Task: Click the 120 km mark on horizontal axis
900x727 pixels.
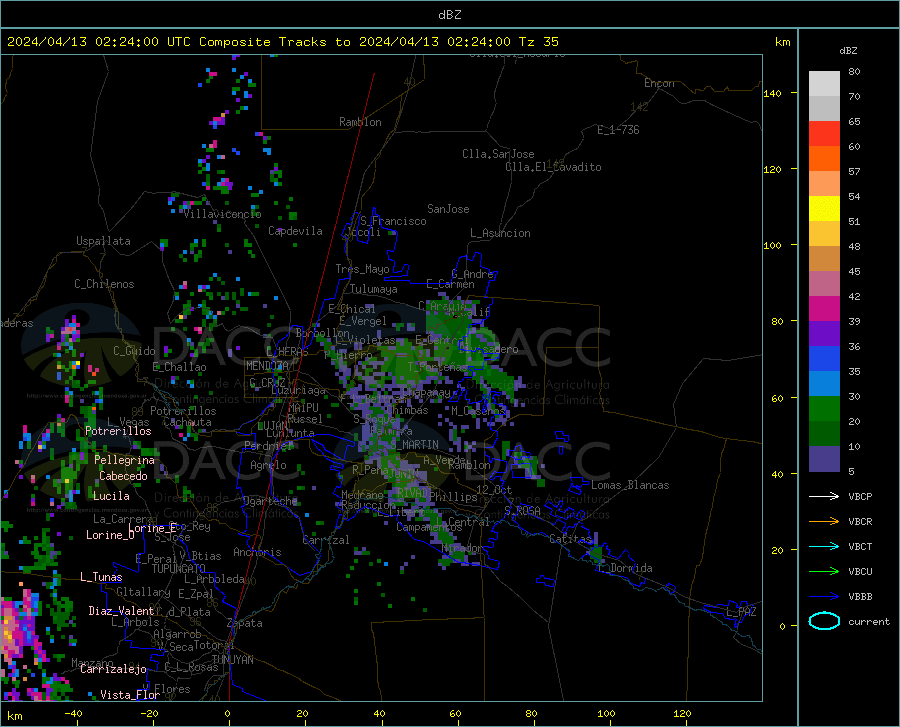Action: [682, 714]
